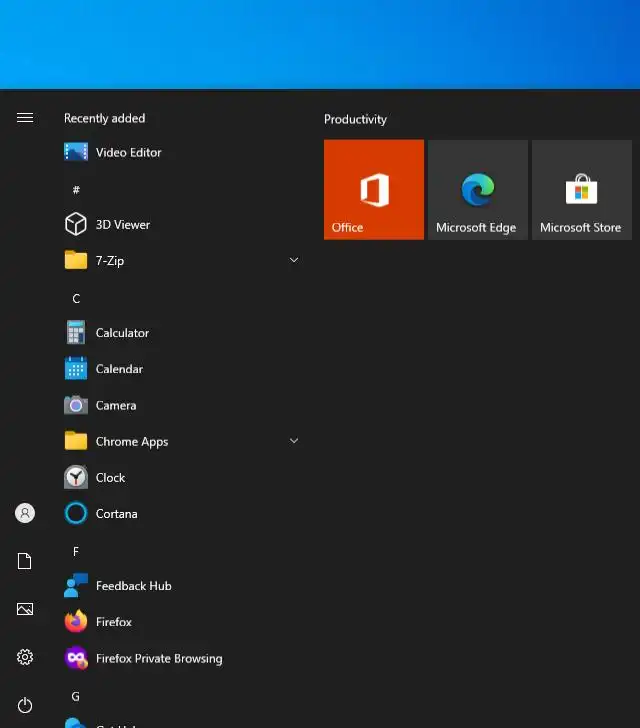The image size is (640, 728).
Task: Click the Recently added heading
Action: pyautogui.click(x=104, y=118)
